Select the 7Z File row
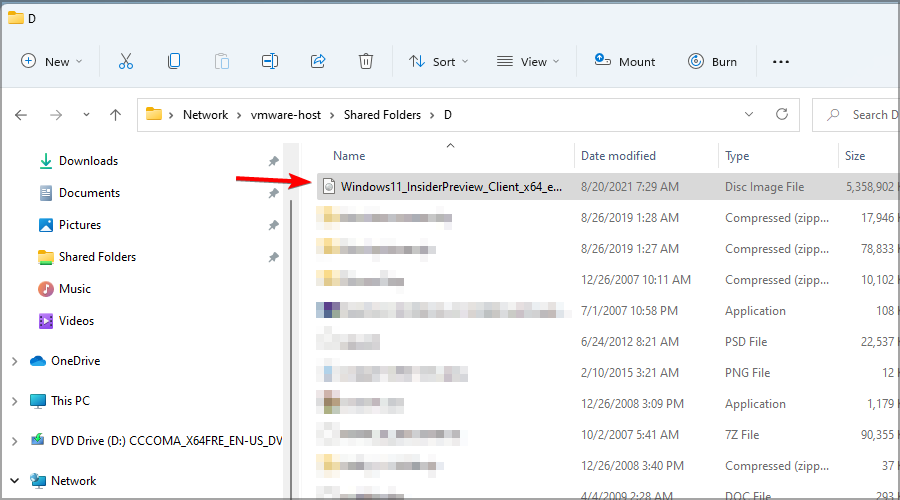This screenshot has height=500, width=900. pyautogui.click(x=608, y=435)
